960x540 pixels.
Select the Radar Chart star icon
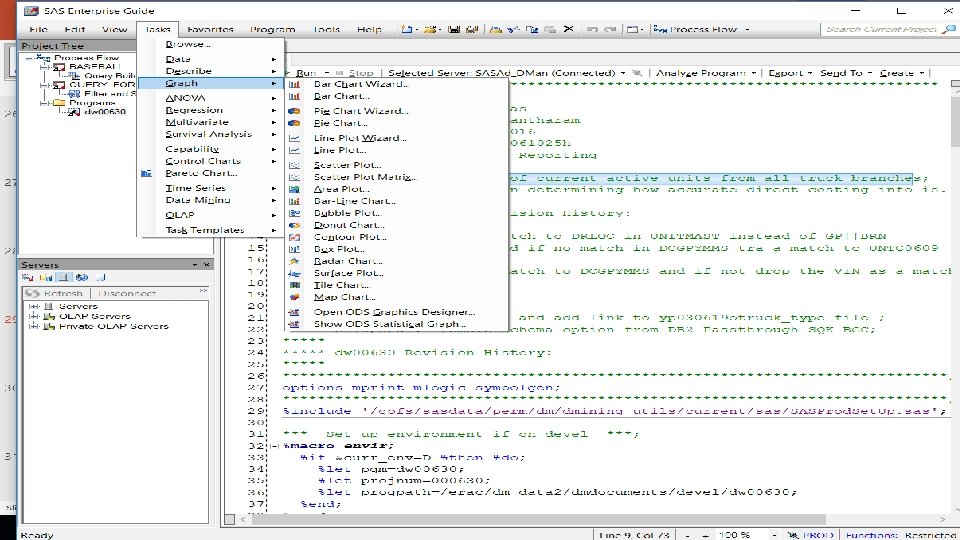pyautogui.click(x=295, y=261)
